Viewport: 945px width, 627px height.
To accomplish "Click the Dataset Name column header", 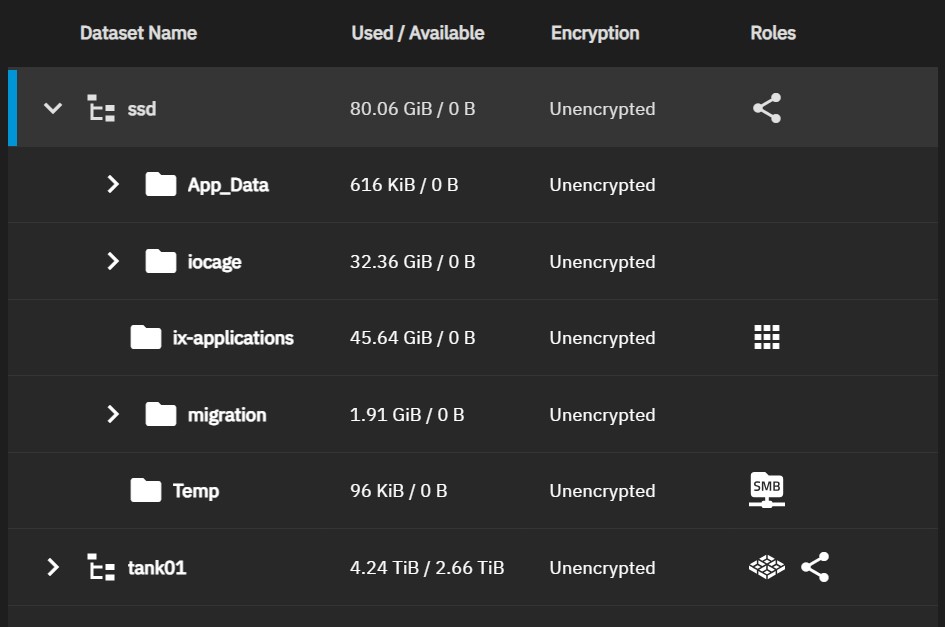I will 139,33.
